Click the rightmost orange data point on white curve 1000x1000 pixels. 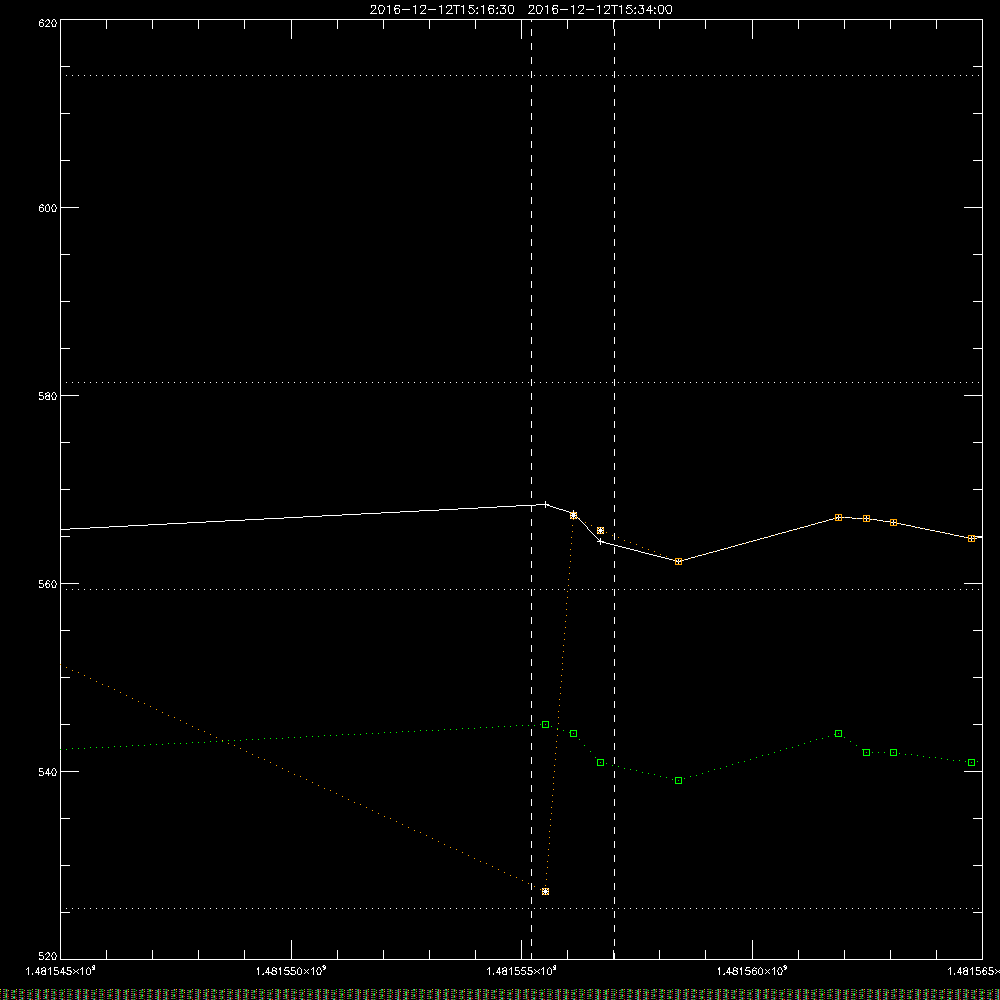tap(971, 539)
